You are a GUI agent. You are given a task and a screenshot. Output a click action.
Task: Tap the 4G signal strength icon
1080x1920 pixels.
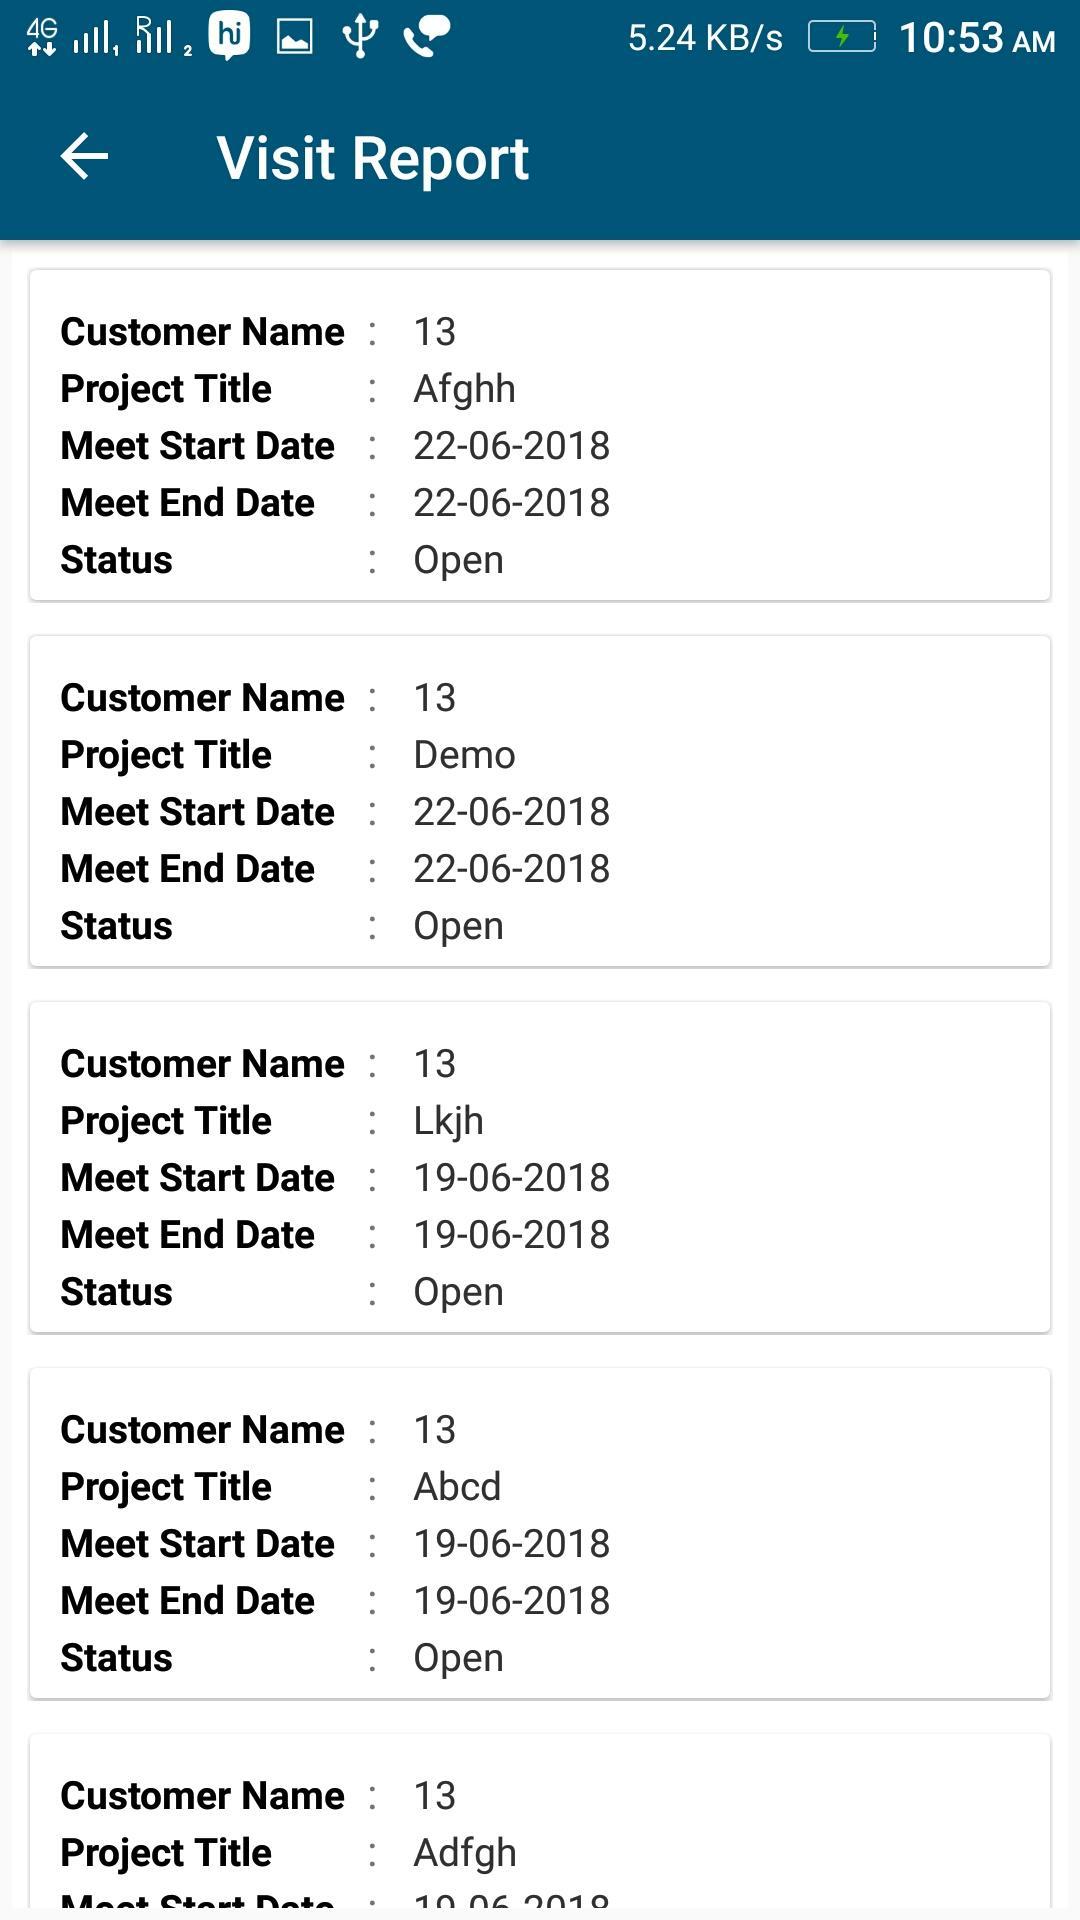click(70, 38)
